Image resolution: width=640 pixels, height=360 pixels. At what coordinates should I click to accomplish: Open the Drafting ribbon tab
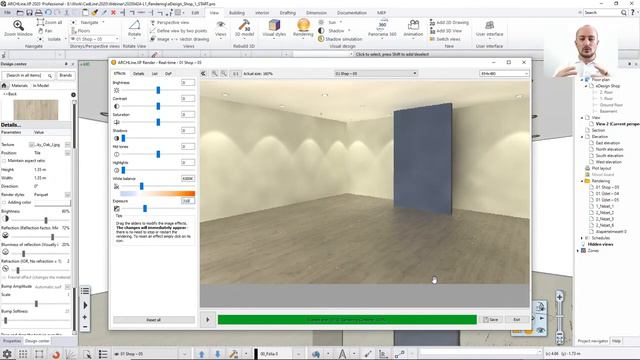[288, 13]
